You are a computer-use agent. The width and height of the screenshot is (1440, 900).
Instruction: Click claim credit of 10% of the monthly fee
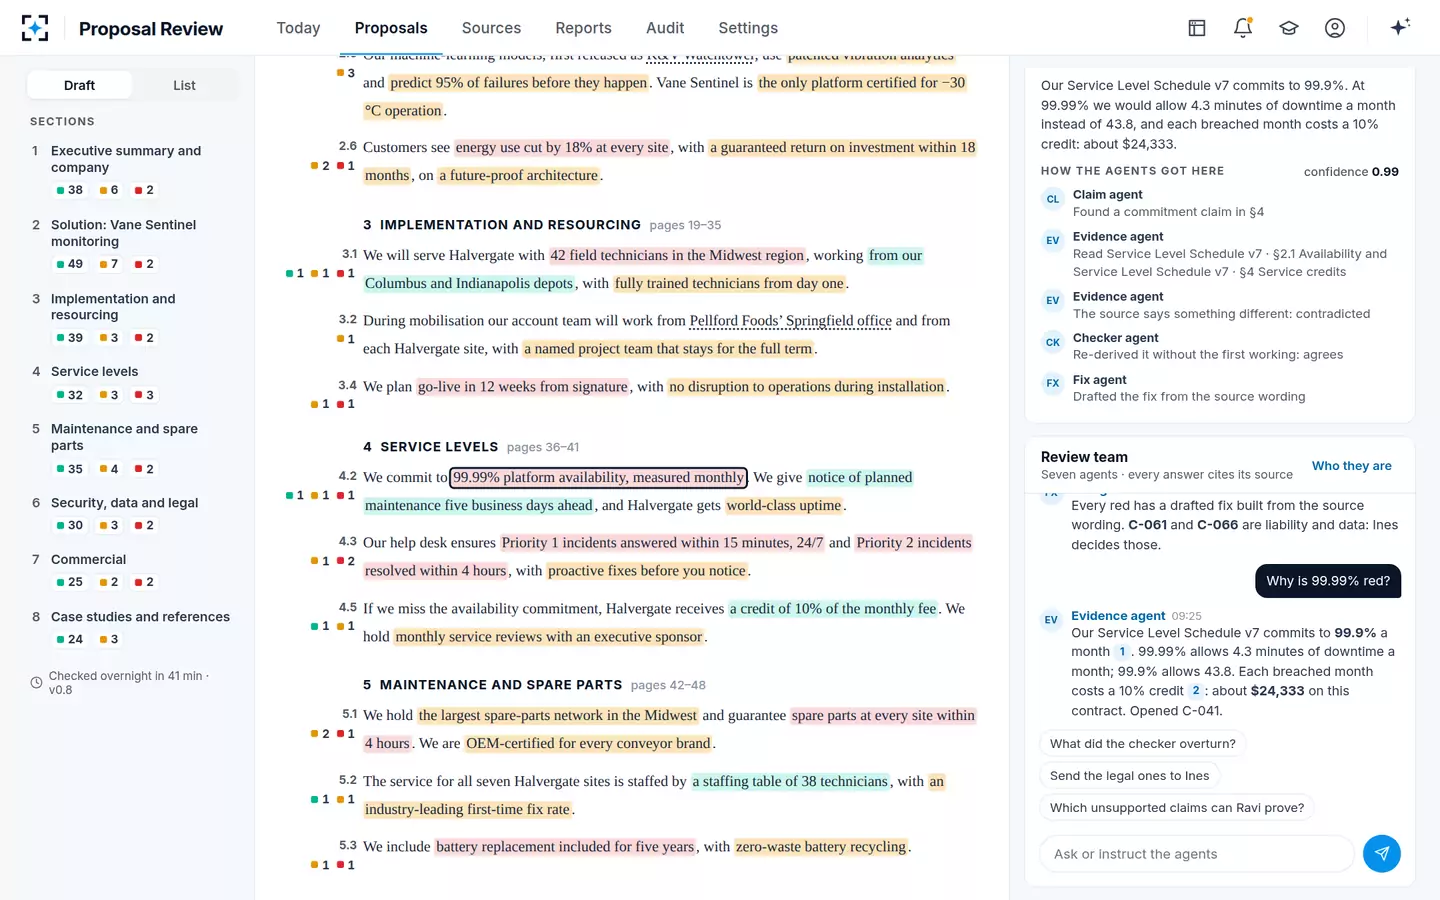point(834,609)
